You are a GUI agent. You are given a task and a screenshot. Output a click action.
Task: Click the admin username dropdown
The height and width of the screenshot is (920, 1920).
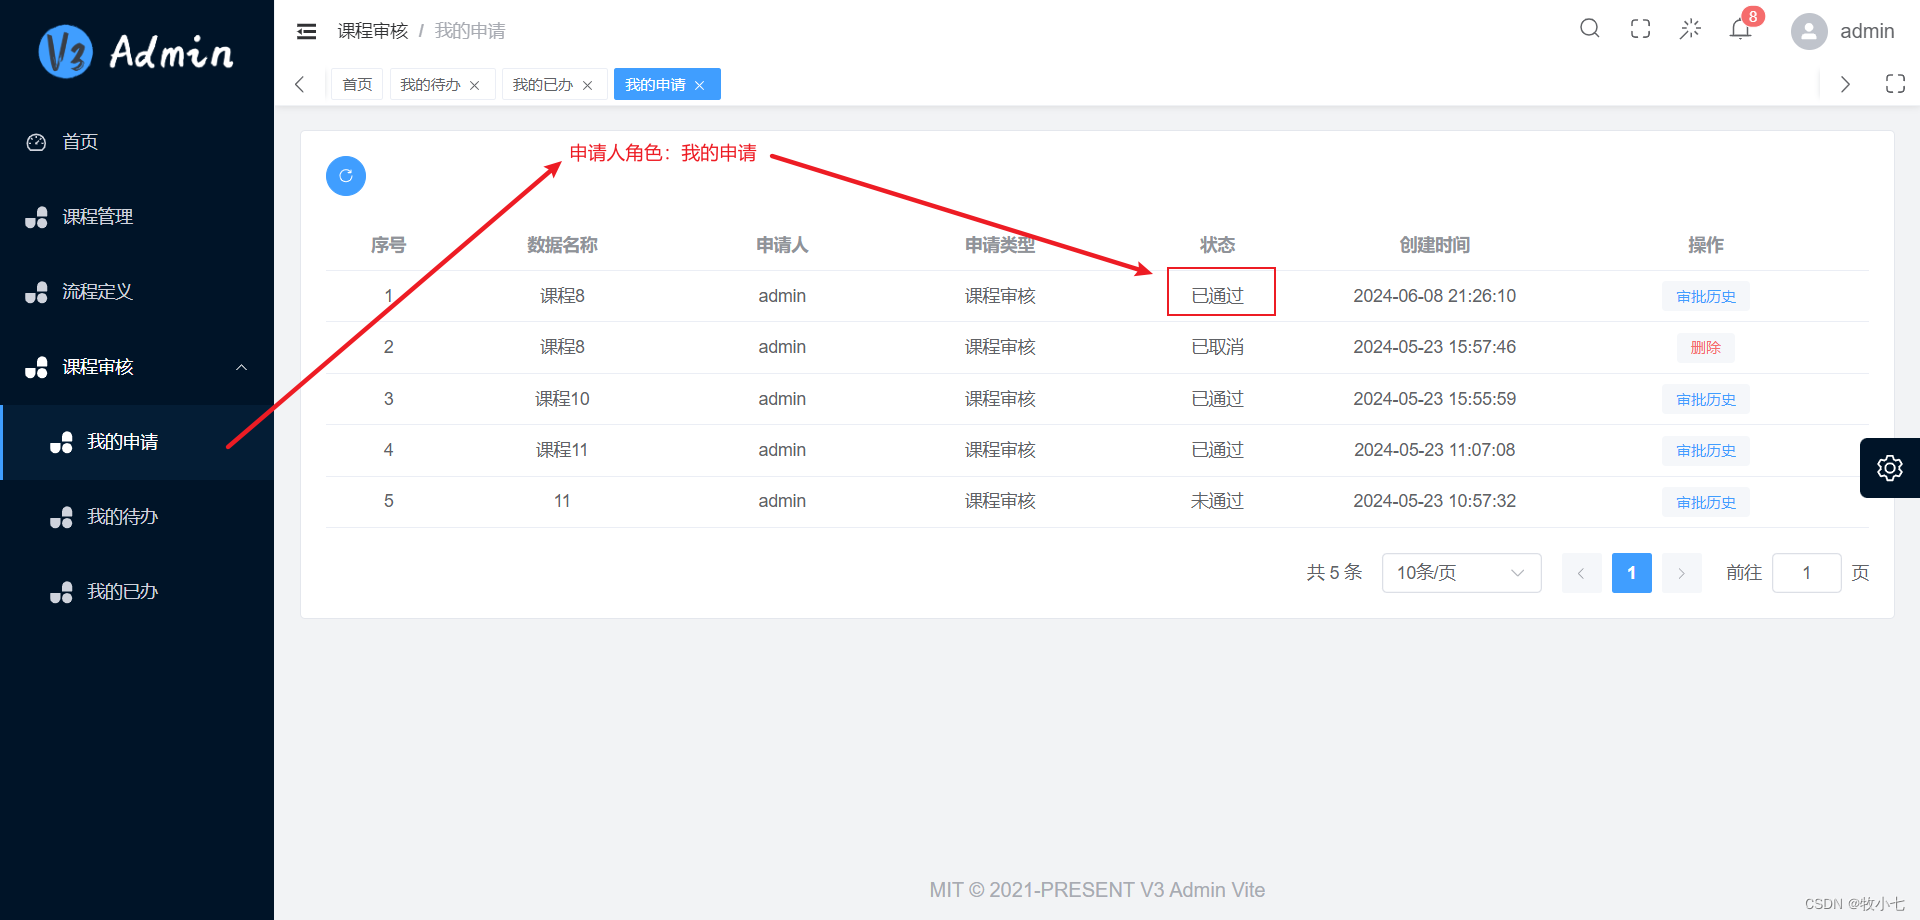(1867, 31)
